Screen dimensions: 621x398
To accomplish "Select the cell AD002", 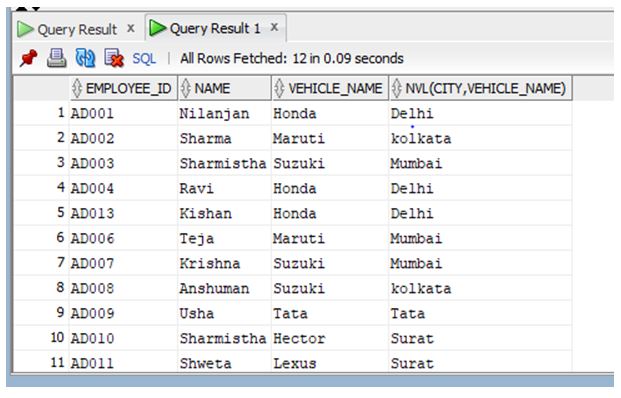I will point(123,138).
